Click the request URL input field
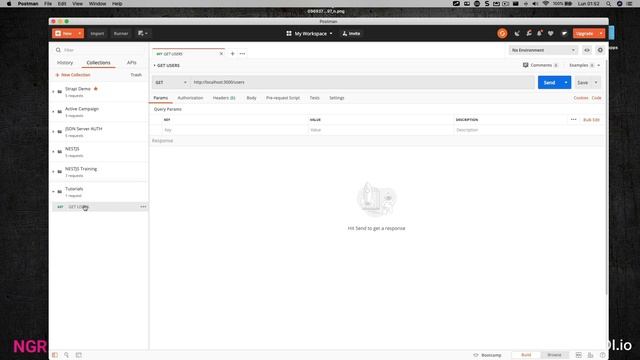This screenshot has height=360, width=640. (x=362, y=82)
